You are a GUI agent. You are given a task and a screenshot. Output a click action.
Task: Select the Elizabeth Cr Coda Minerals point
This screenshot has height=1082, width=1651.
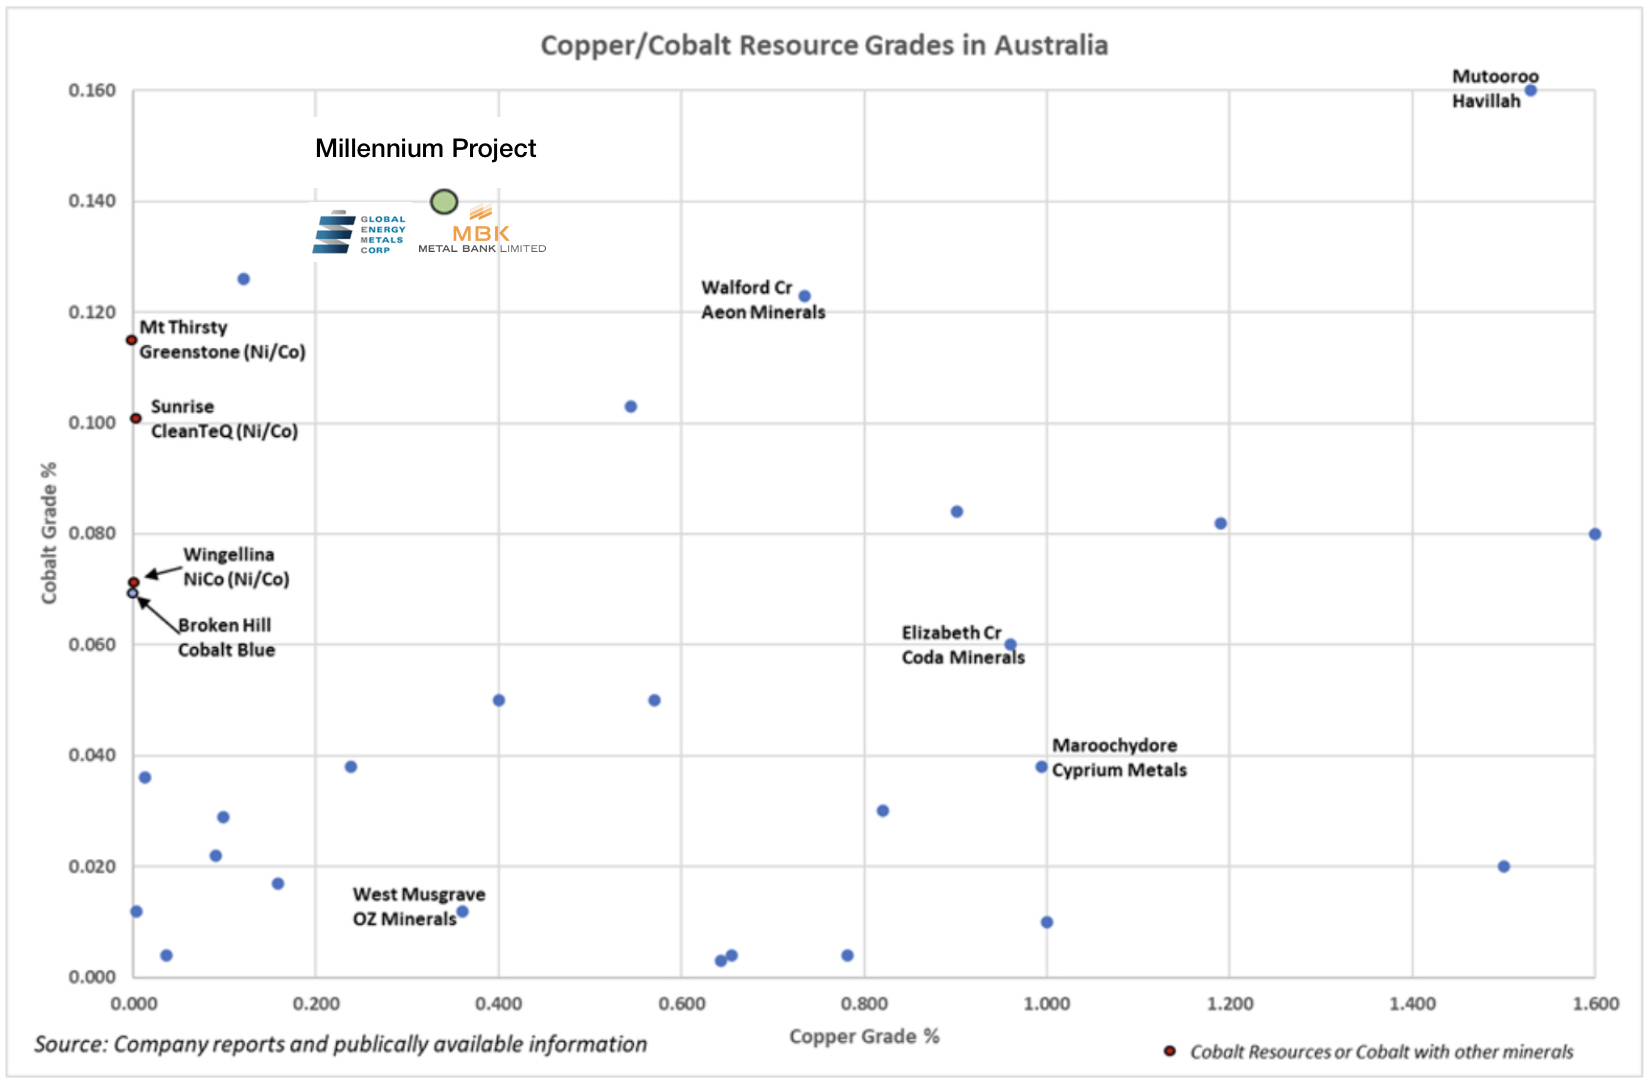click(1010, 645)
